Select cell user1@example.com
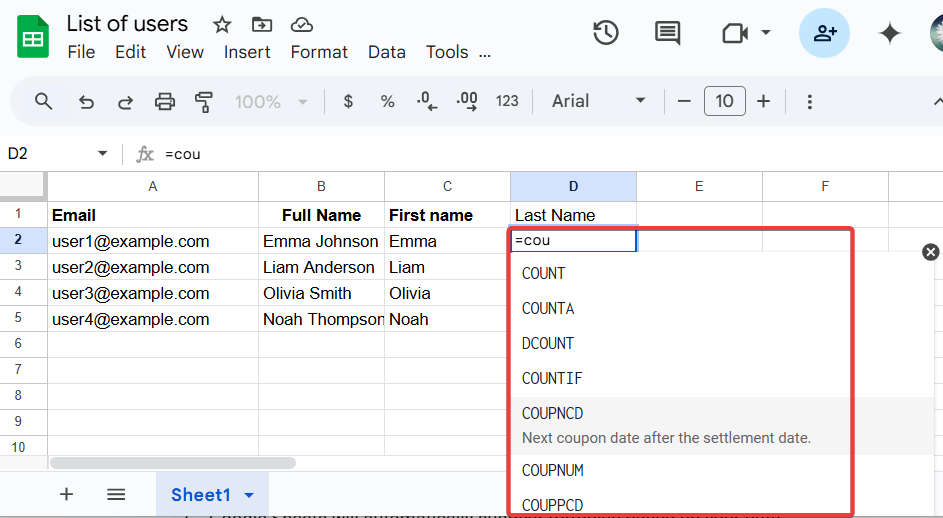The image size is (943, 518). point(153,241)
